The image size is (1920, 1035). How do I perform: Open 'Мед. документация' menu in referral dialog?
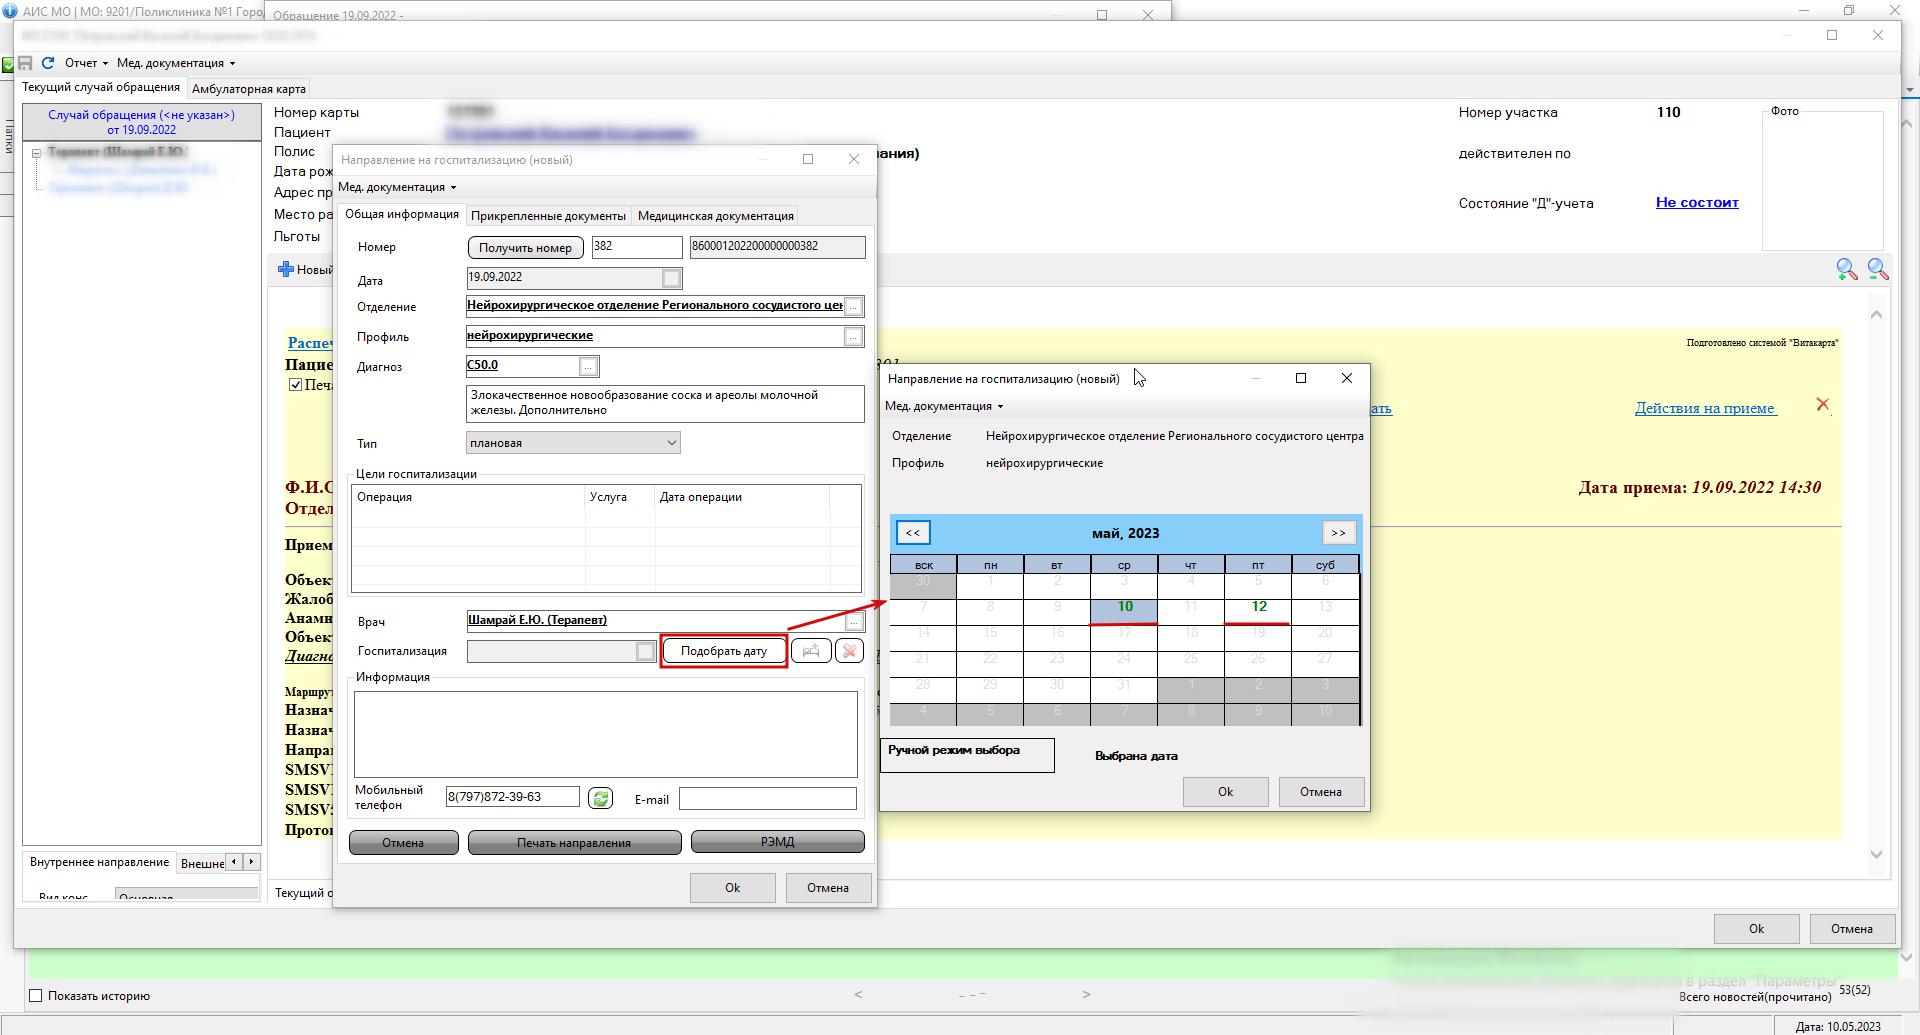click(397, 187)
